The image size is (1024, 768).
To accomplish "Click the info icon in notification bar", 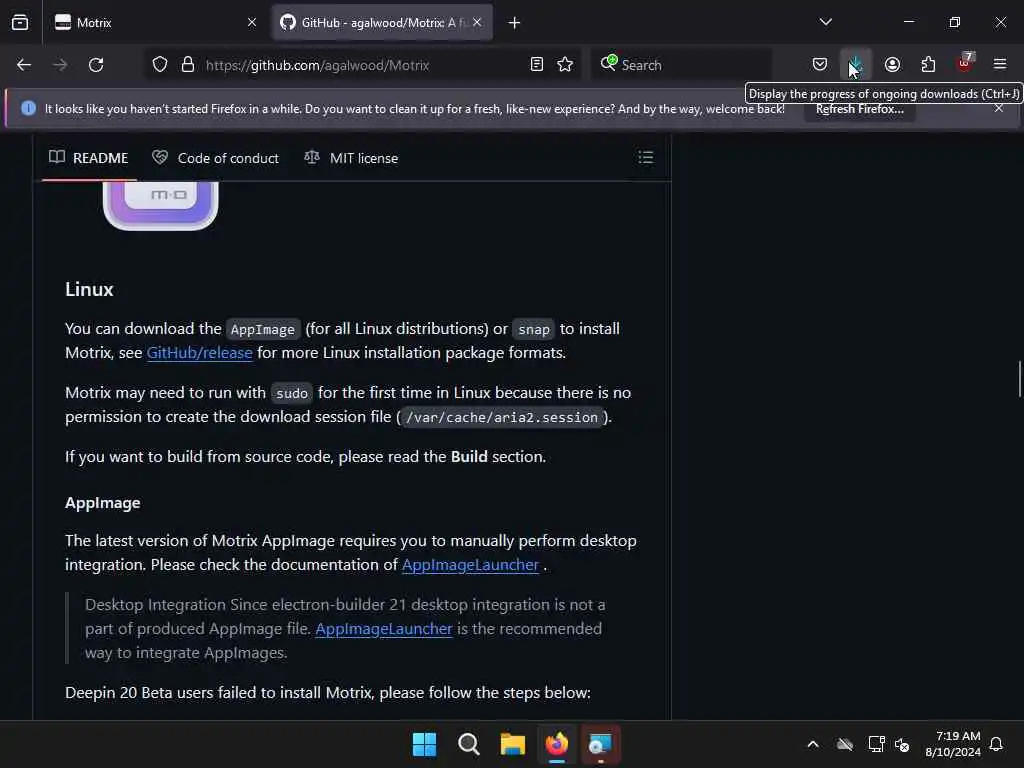I will tap(29, 108).
